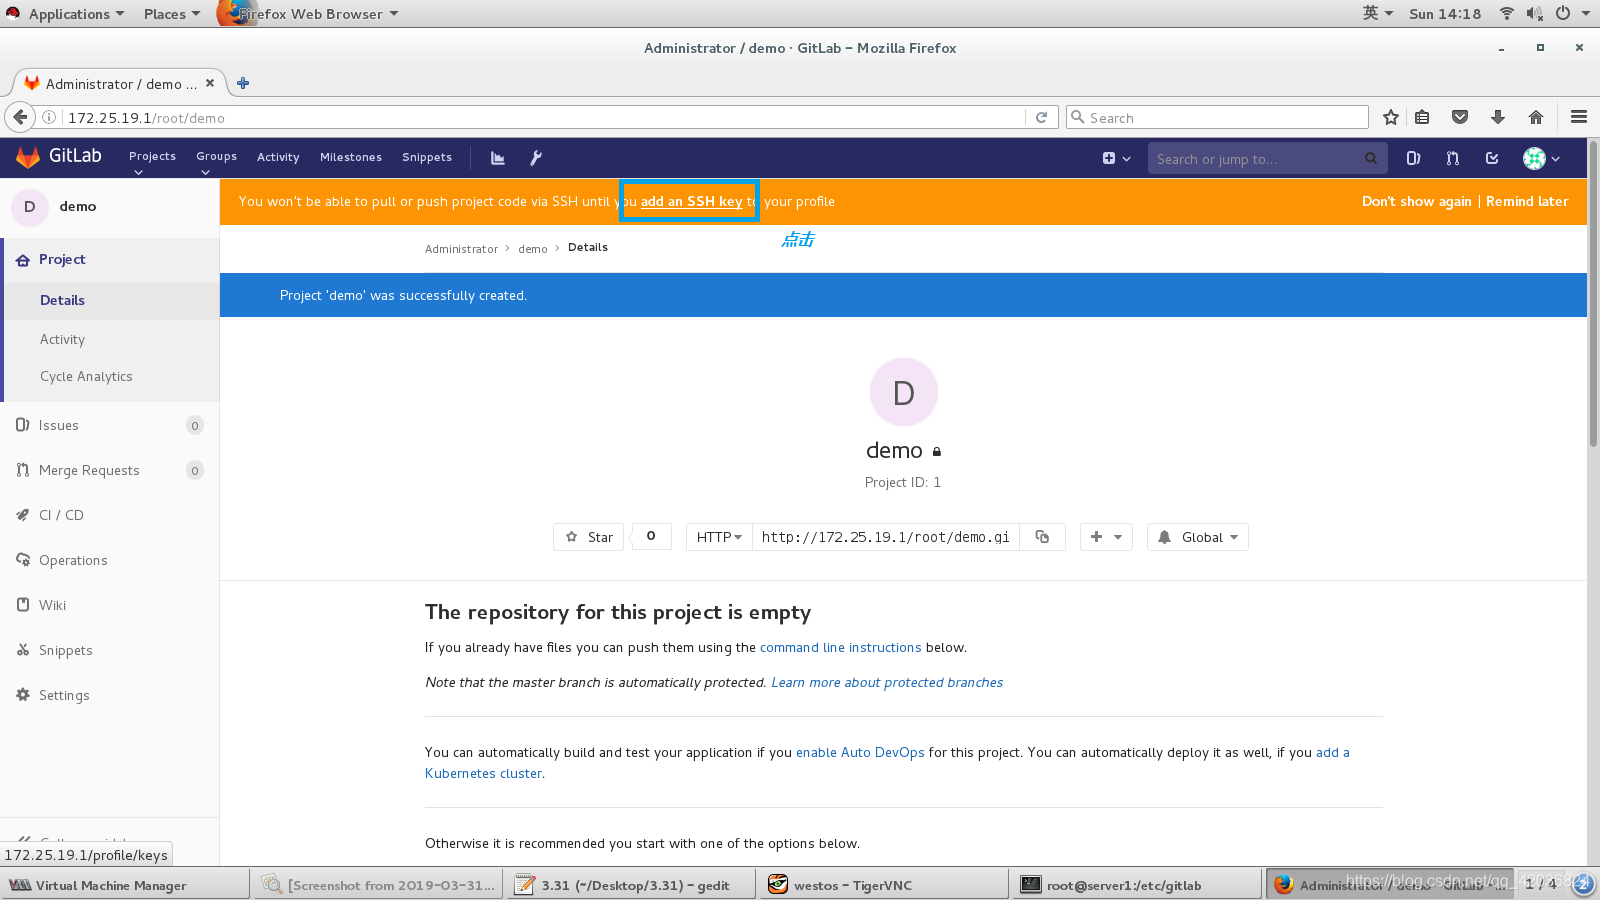This screenshot has width=1600, height=900.
Task: Show bookmarks list icon in Firefox toolbar
Action: [x=1422, y=117]
